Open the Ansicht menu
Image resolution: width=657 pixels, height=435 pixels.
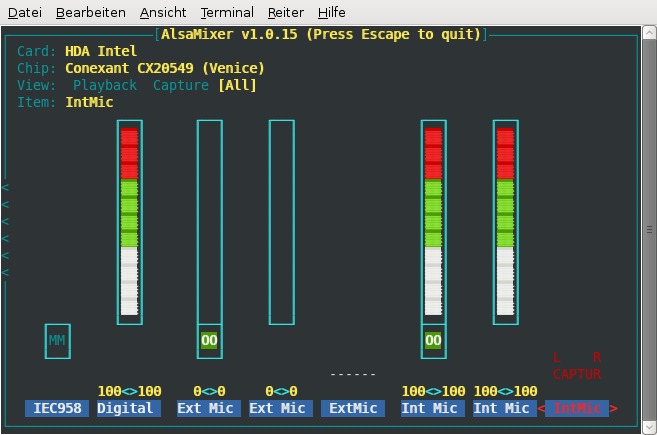pos(163,13)
